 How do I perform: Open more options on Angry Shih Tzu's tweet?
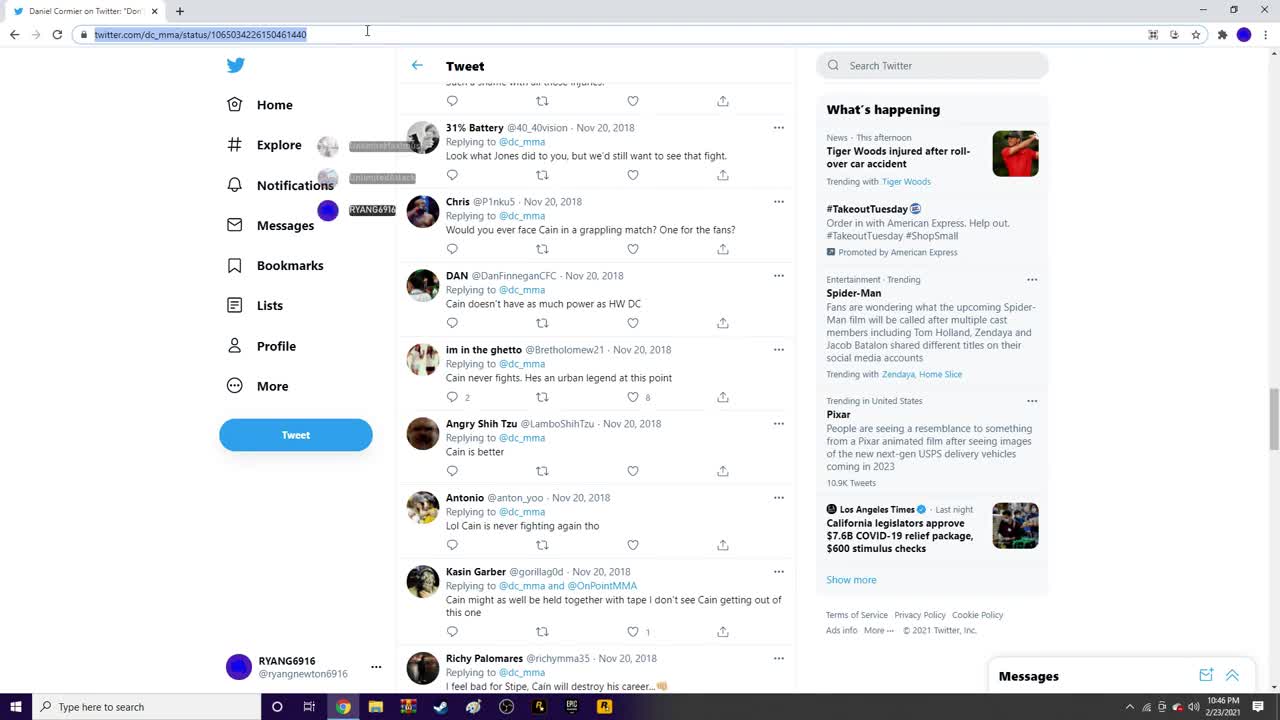coord(778,424)
